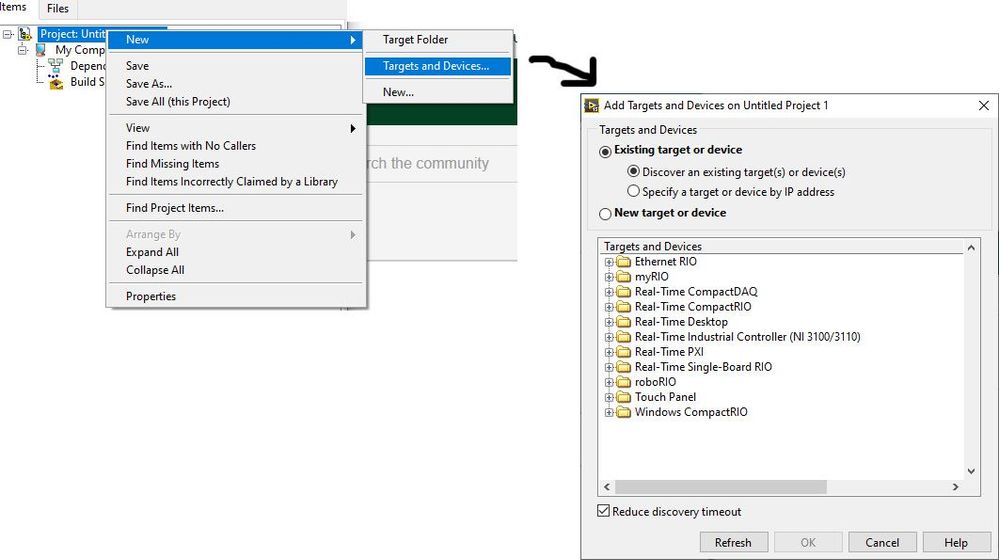Expand the myRIO tree node

[609, 277]
